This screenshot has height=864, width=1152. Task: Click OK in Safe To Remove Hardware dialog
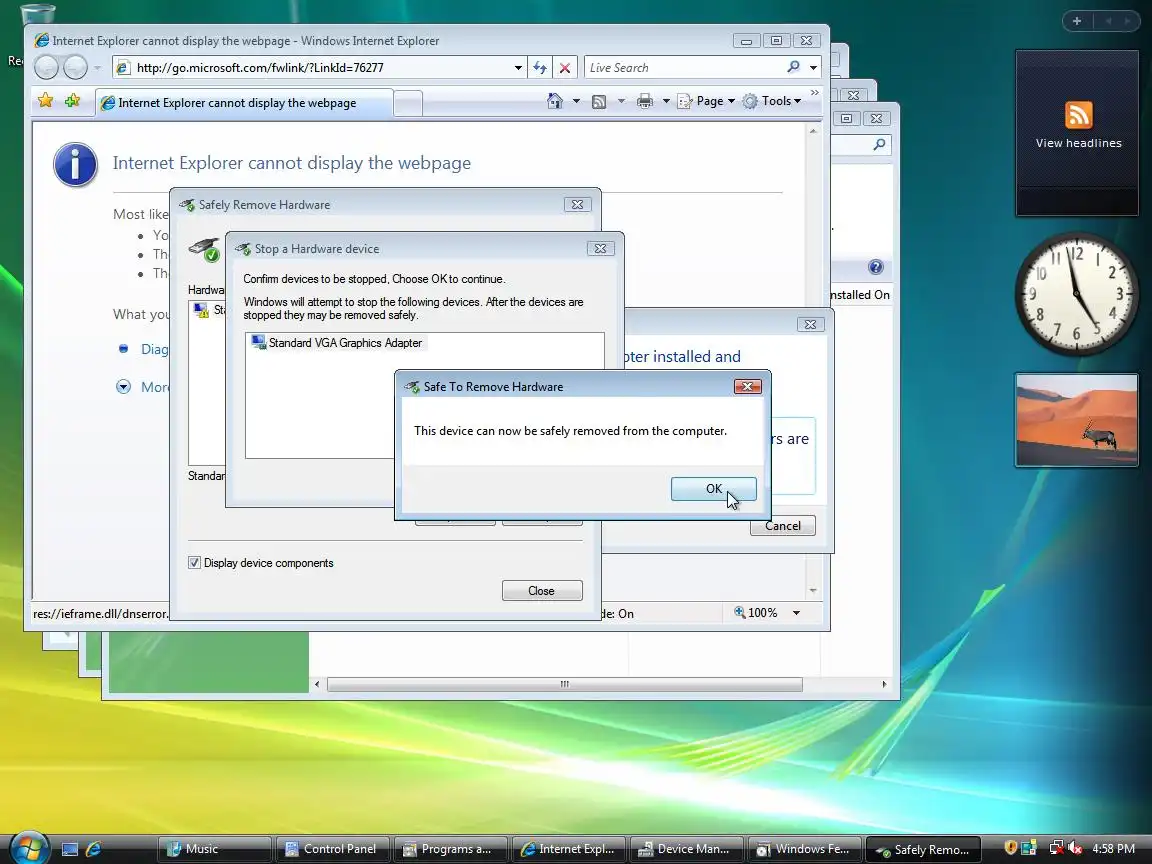point(713,489)
